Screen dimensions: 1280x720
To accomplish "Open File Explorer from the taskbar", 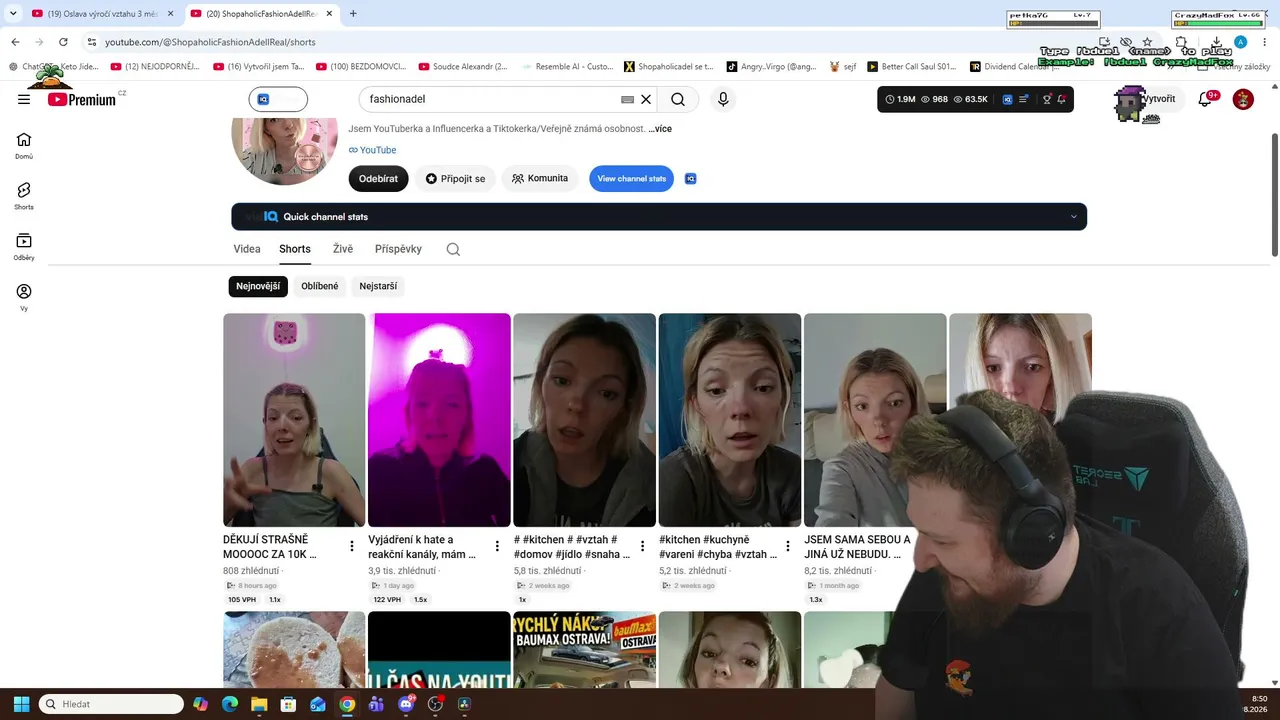I will click(259, 704).
